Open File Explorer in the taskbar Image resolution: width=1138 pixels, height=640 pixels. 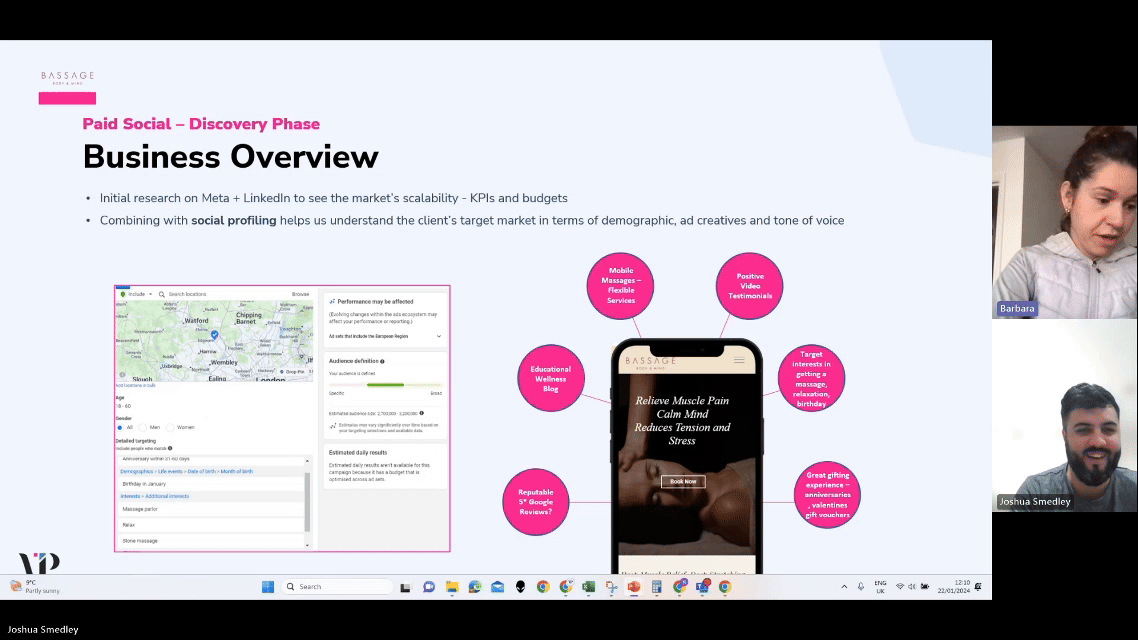[452, 586]
